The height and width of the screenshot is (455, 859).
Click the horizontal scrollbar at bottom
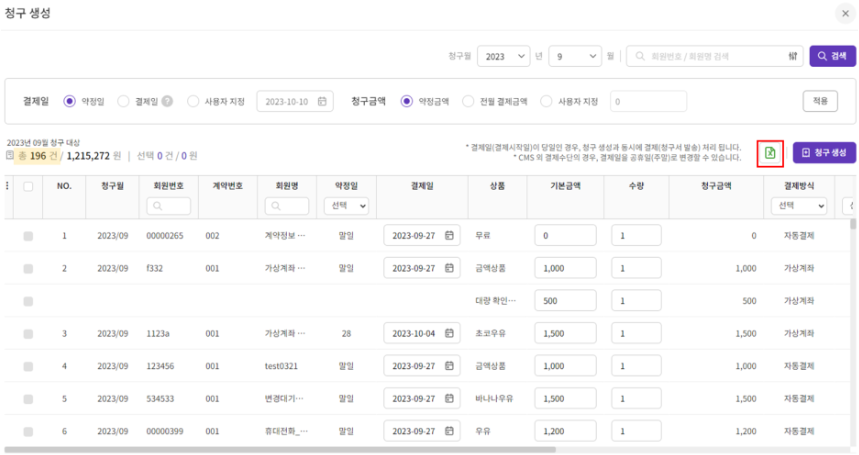click(x=280, y=450)
